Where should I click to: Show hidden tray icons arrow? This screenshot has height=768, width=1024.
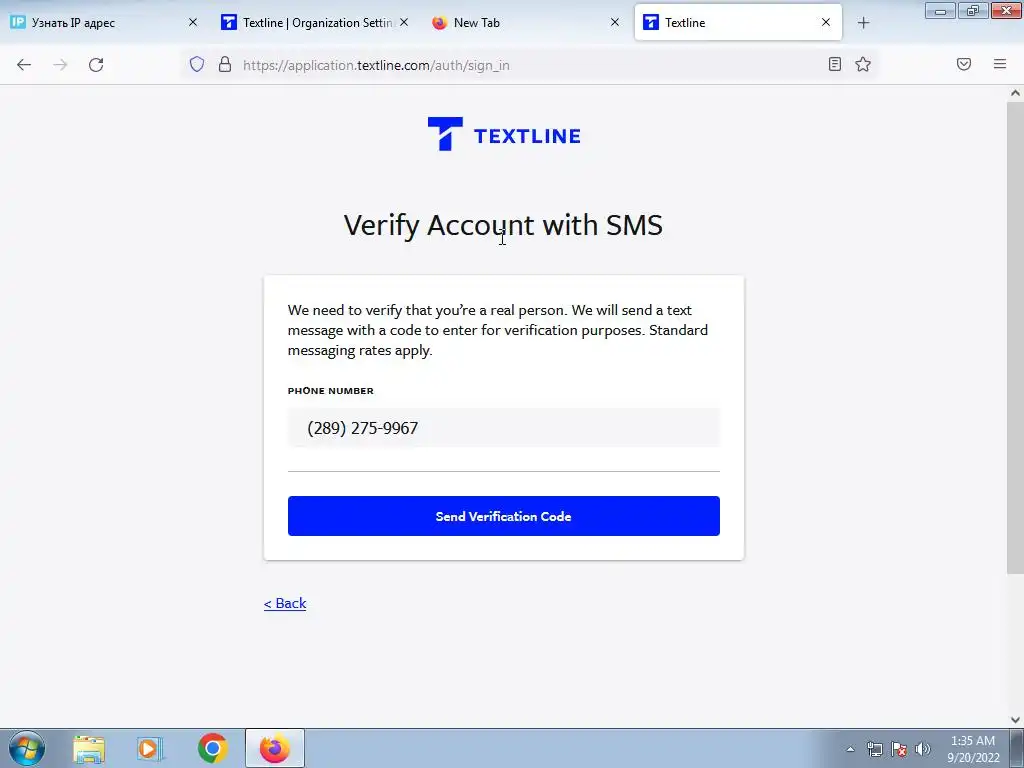(850, 749)
